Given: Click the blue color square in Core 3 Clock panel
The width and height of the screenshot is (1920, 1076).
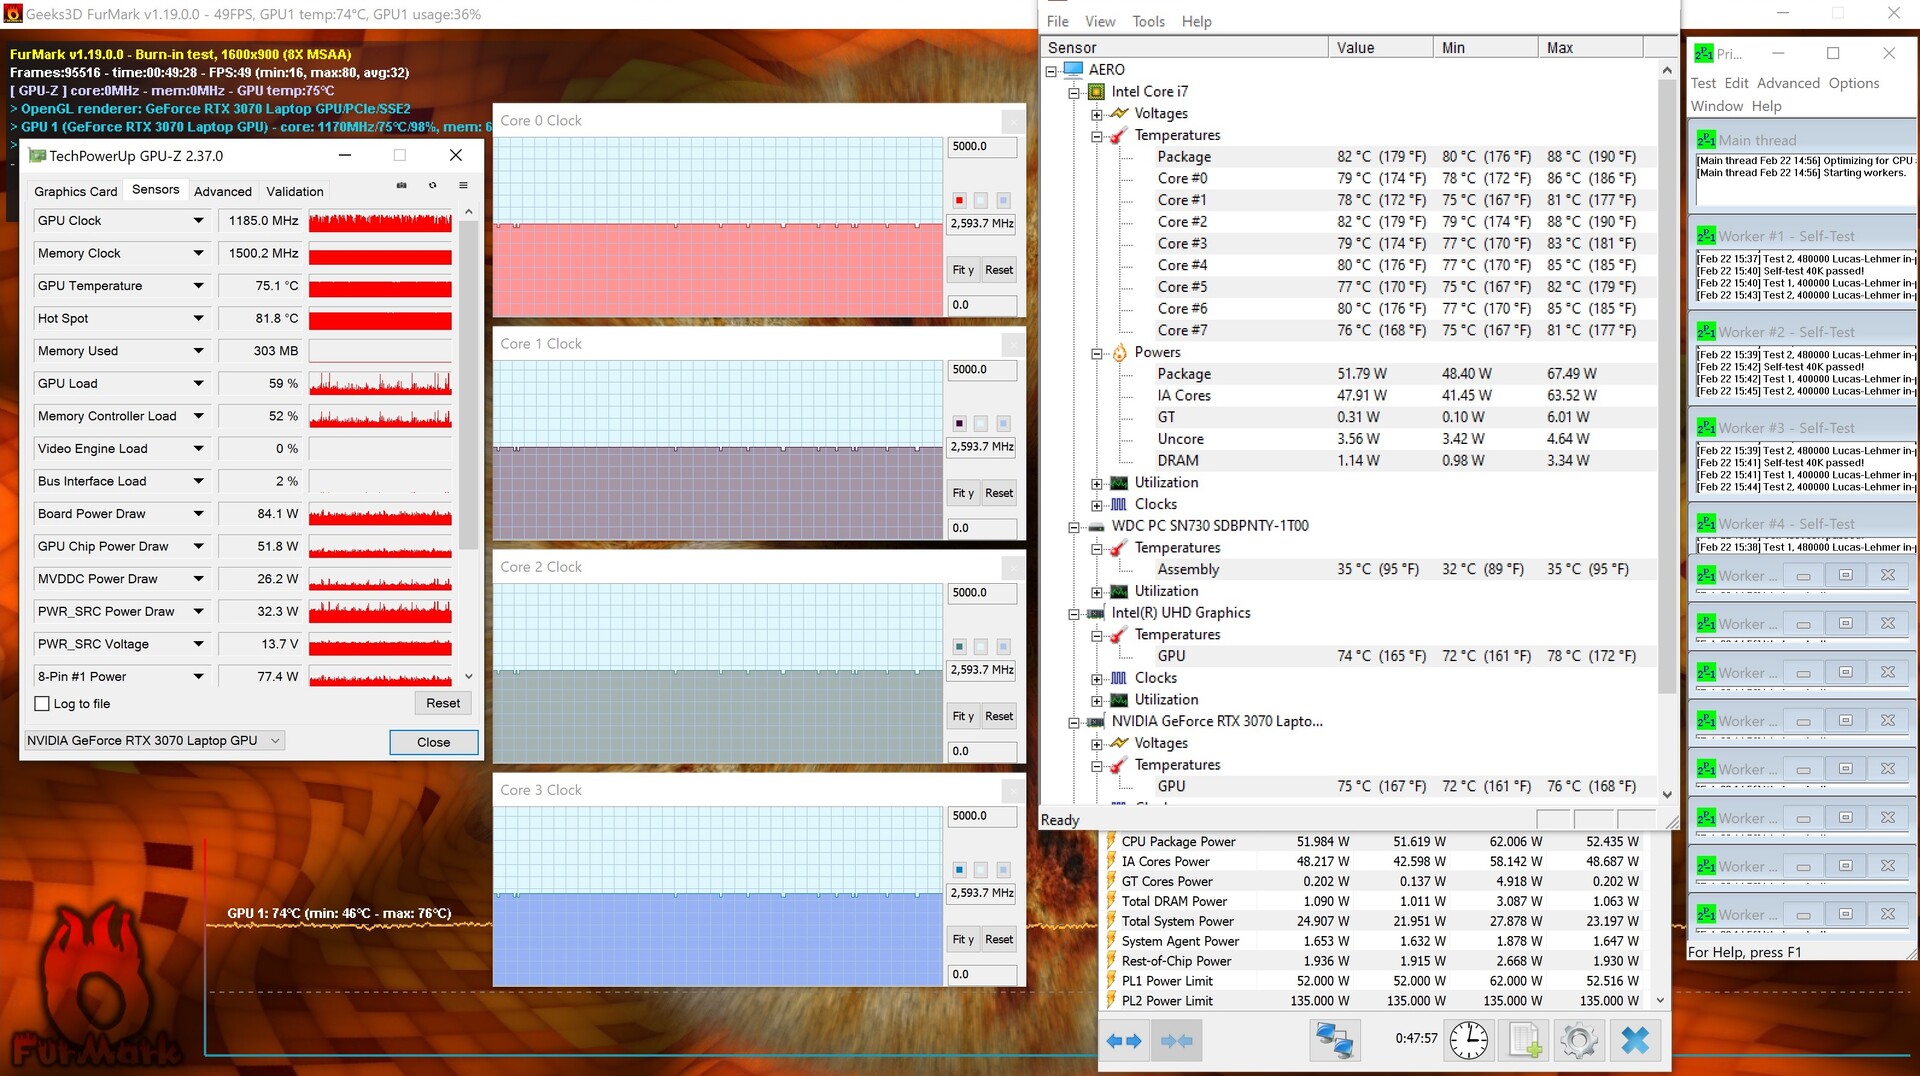Looking at the screenshot, I should [x=959, y=869].
